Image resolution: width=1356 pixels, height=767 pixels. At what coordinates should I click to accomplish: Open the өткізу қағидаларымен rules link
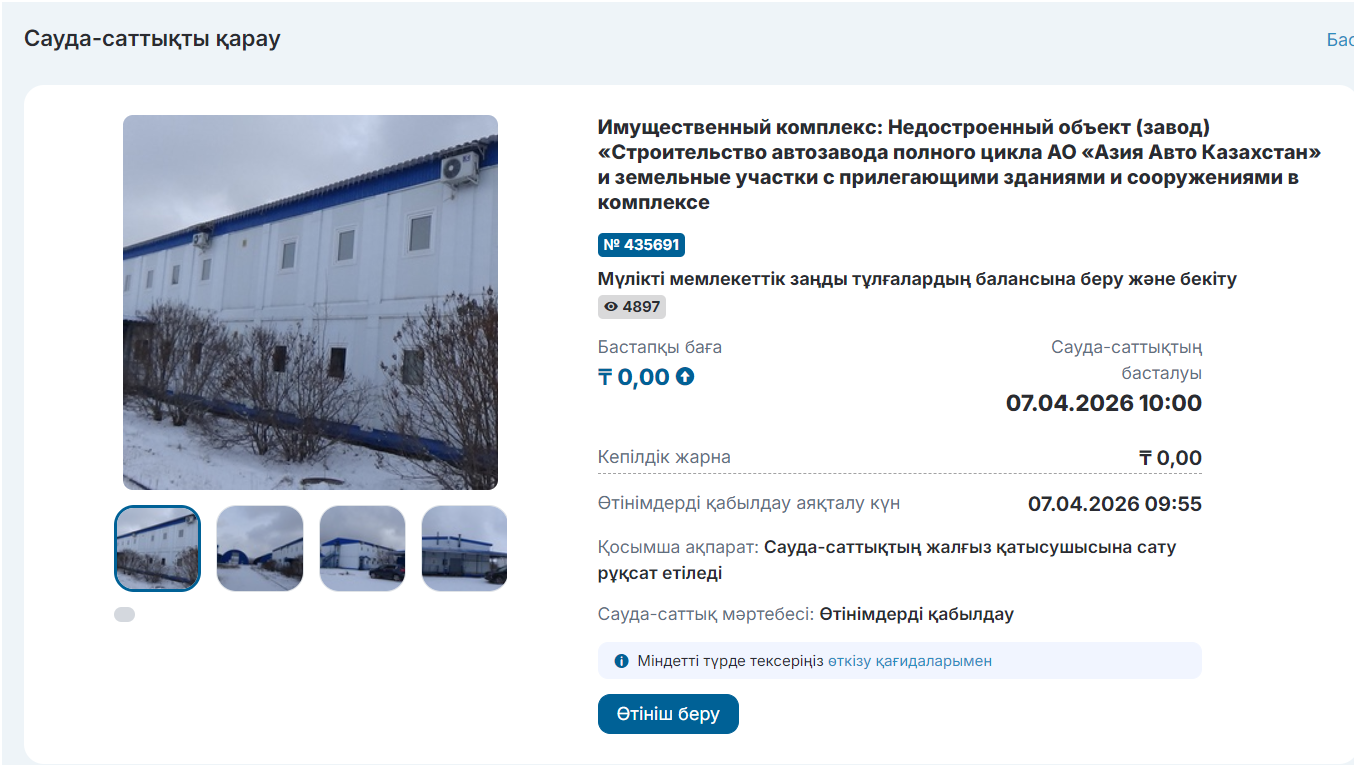(x=910, y=661)
